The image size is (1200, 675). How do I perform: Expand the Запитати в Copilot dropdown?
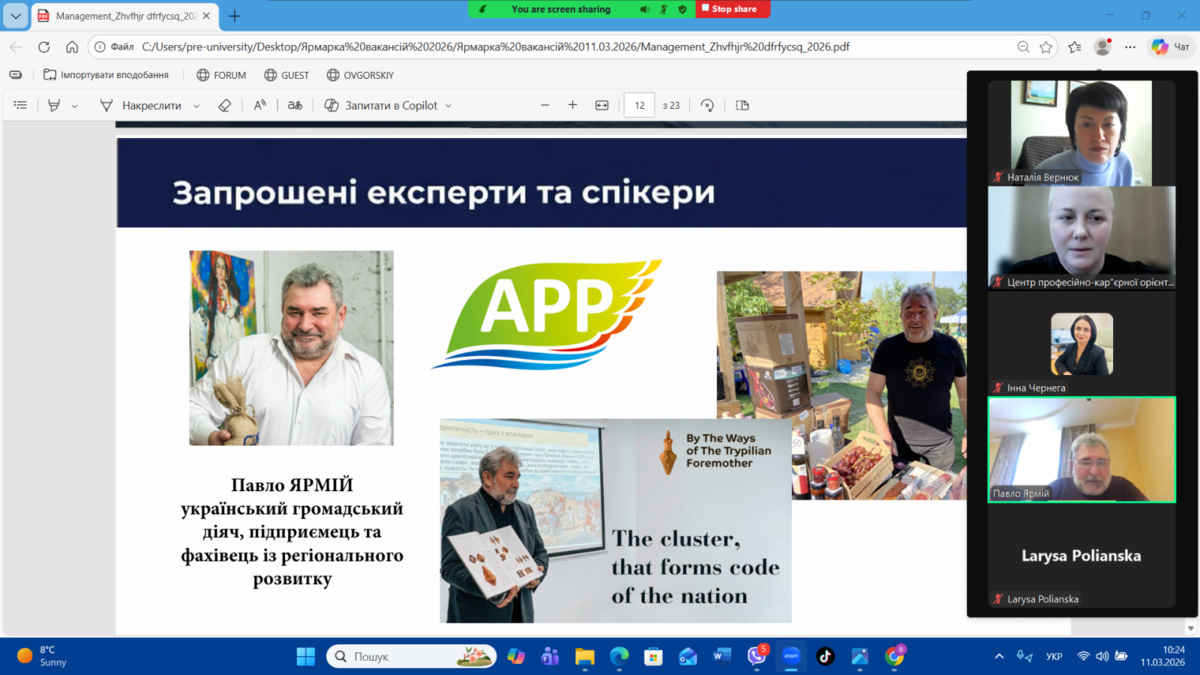pyautogui.click(x=448, y=106)
